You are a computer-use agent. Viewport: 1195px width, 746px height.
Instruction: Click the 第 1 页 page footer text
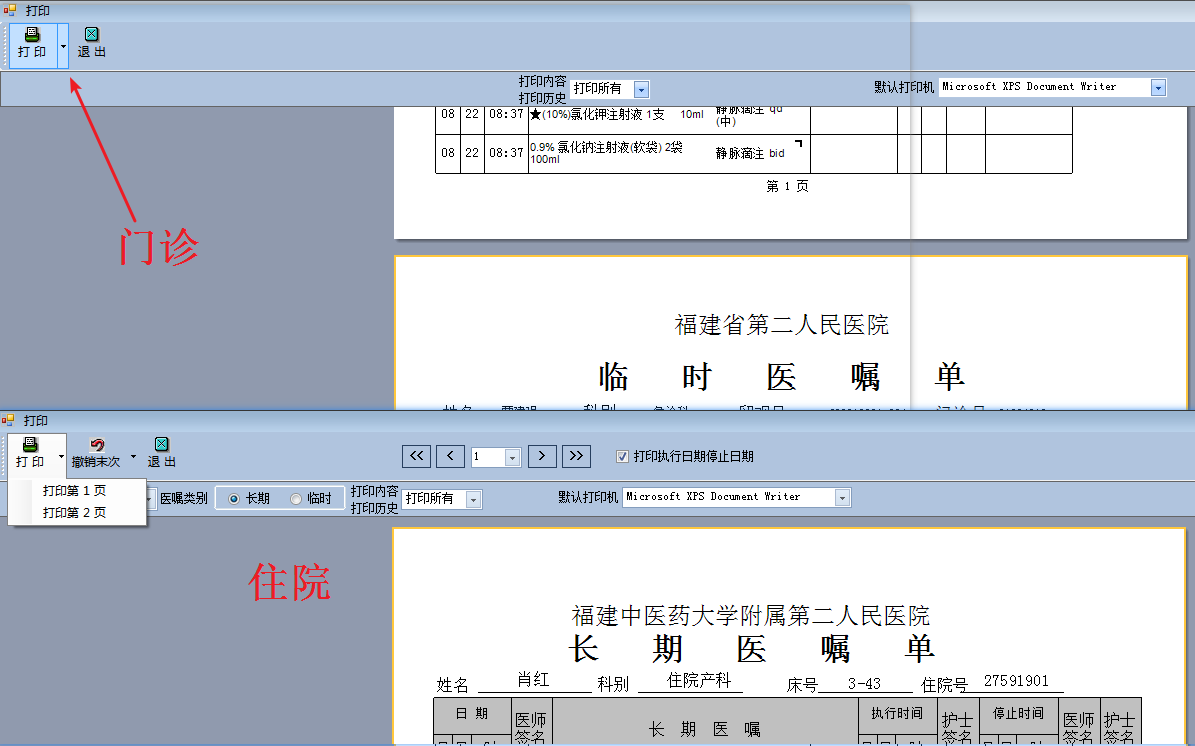pyautogui.click(x=787, y=186)
